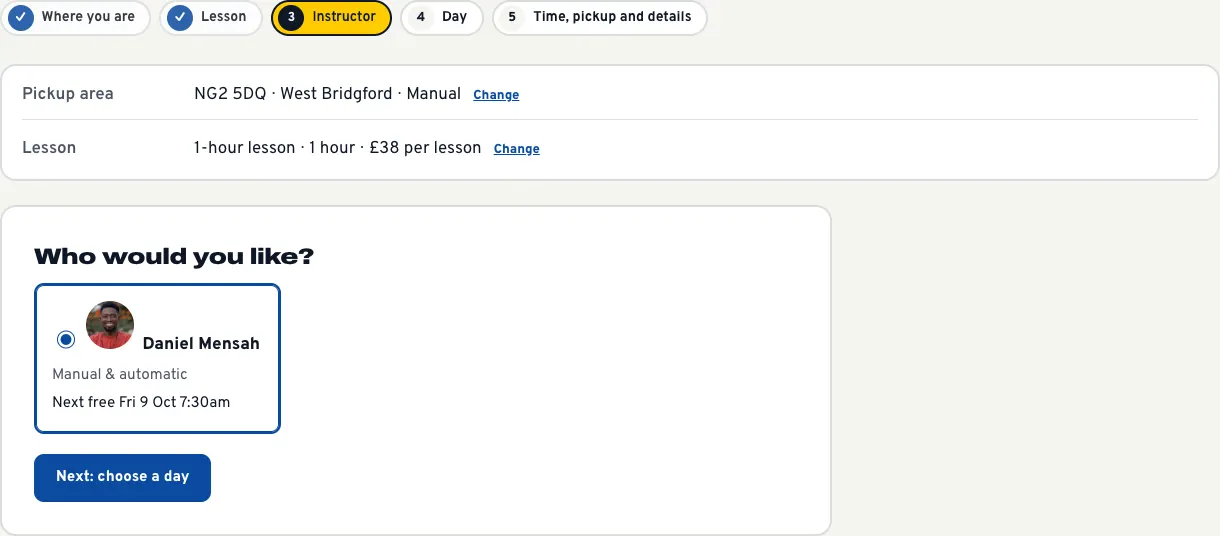Go back to the Where you are step

[x=76, y=17]
